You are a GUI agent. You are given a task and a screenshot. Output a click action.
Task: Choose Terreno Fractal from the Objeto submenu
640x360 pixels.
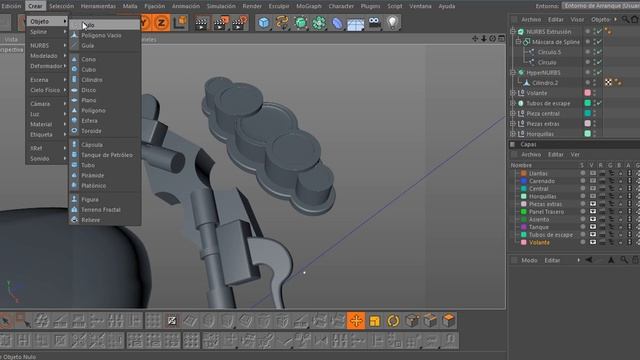click(x=105, y=209)
